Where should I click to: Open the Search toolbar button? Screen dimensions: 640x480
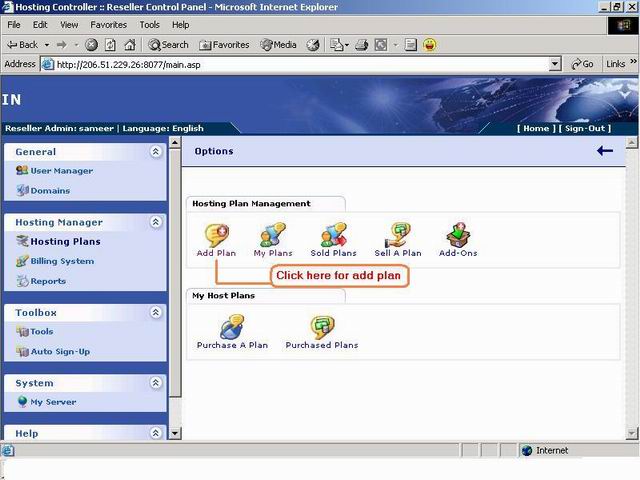(x=168, y=45)
